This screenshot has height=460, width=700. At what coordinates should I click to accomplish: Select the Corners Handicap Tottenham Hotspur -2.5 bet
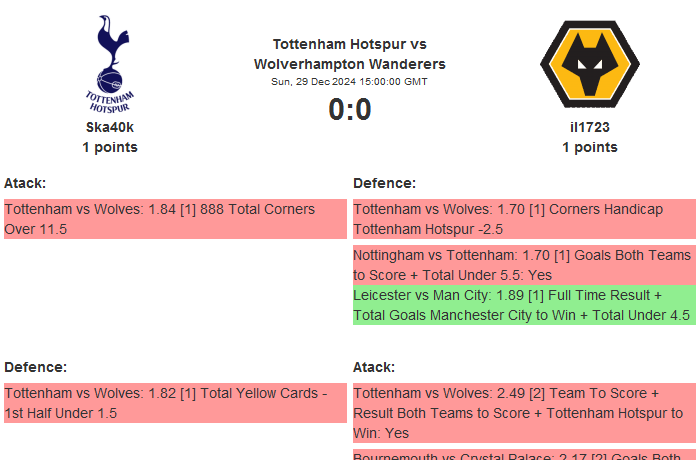tap(524, 219)
